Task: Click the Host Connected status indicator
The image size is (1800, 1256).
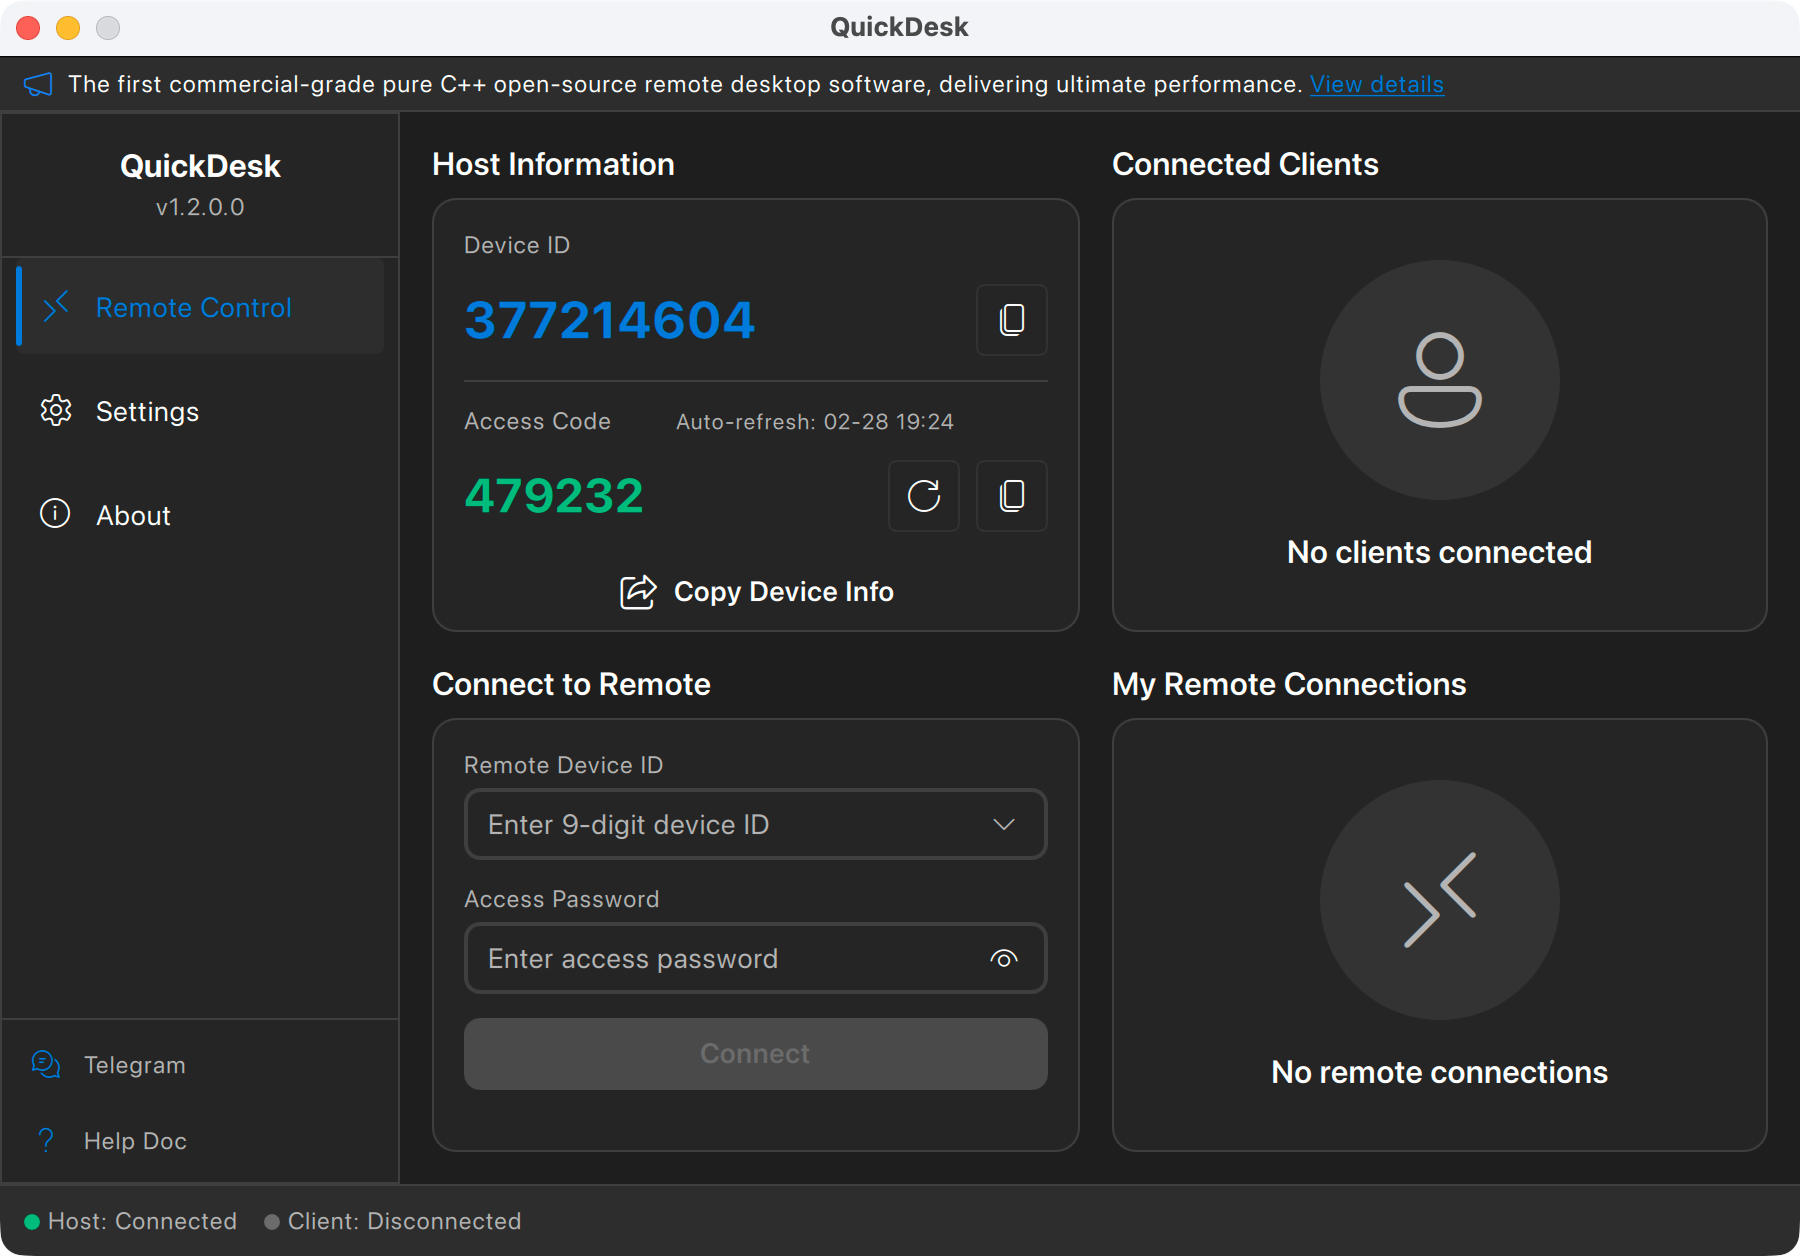Action: pyautogui.click(x=31, y=1220)
